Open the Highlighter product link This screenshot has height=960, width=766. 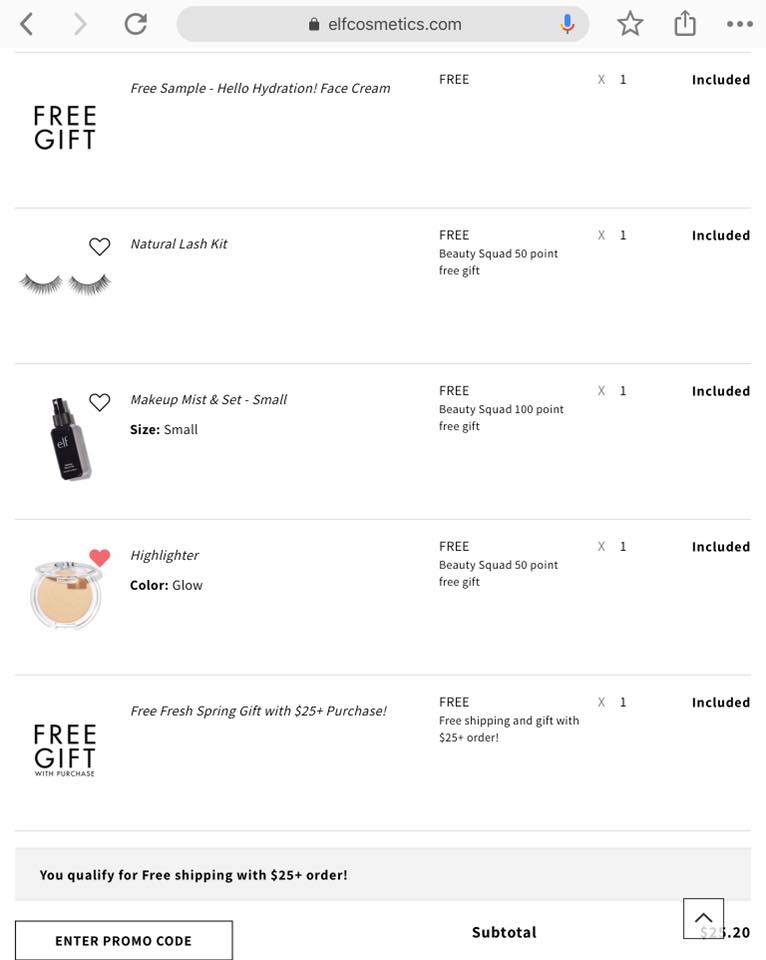point(165,555)
